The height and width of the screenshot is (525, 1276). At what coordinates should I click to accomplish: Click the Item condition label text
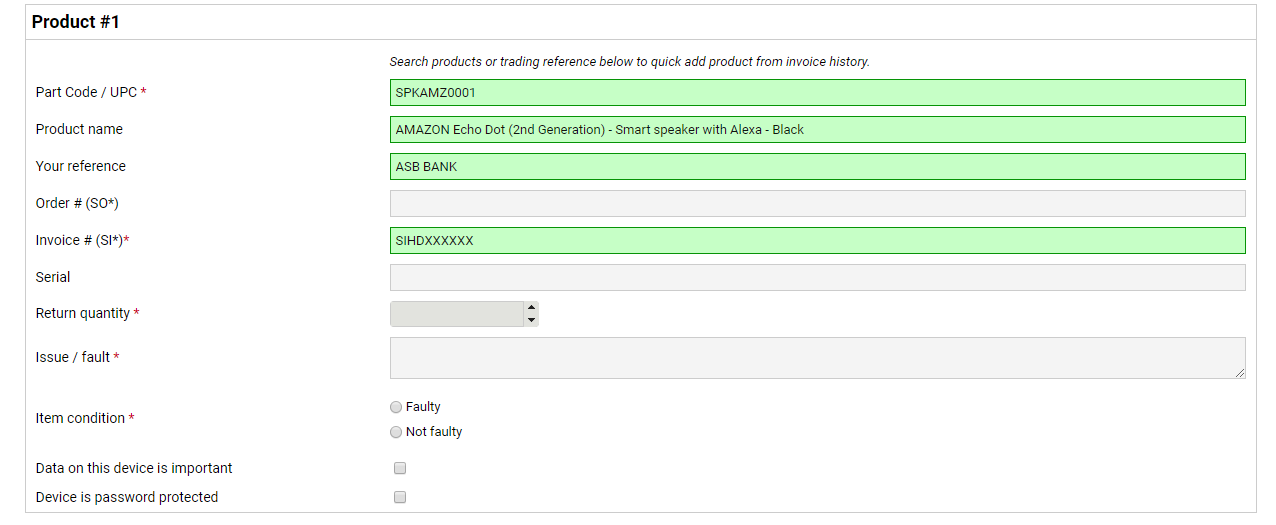click(x=80, y=418)
